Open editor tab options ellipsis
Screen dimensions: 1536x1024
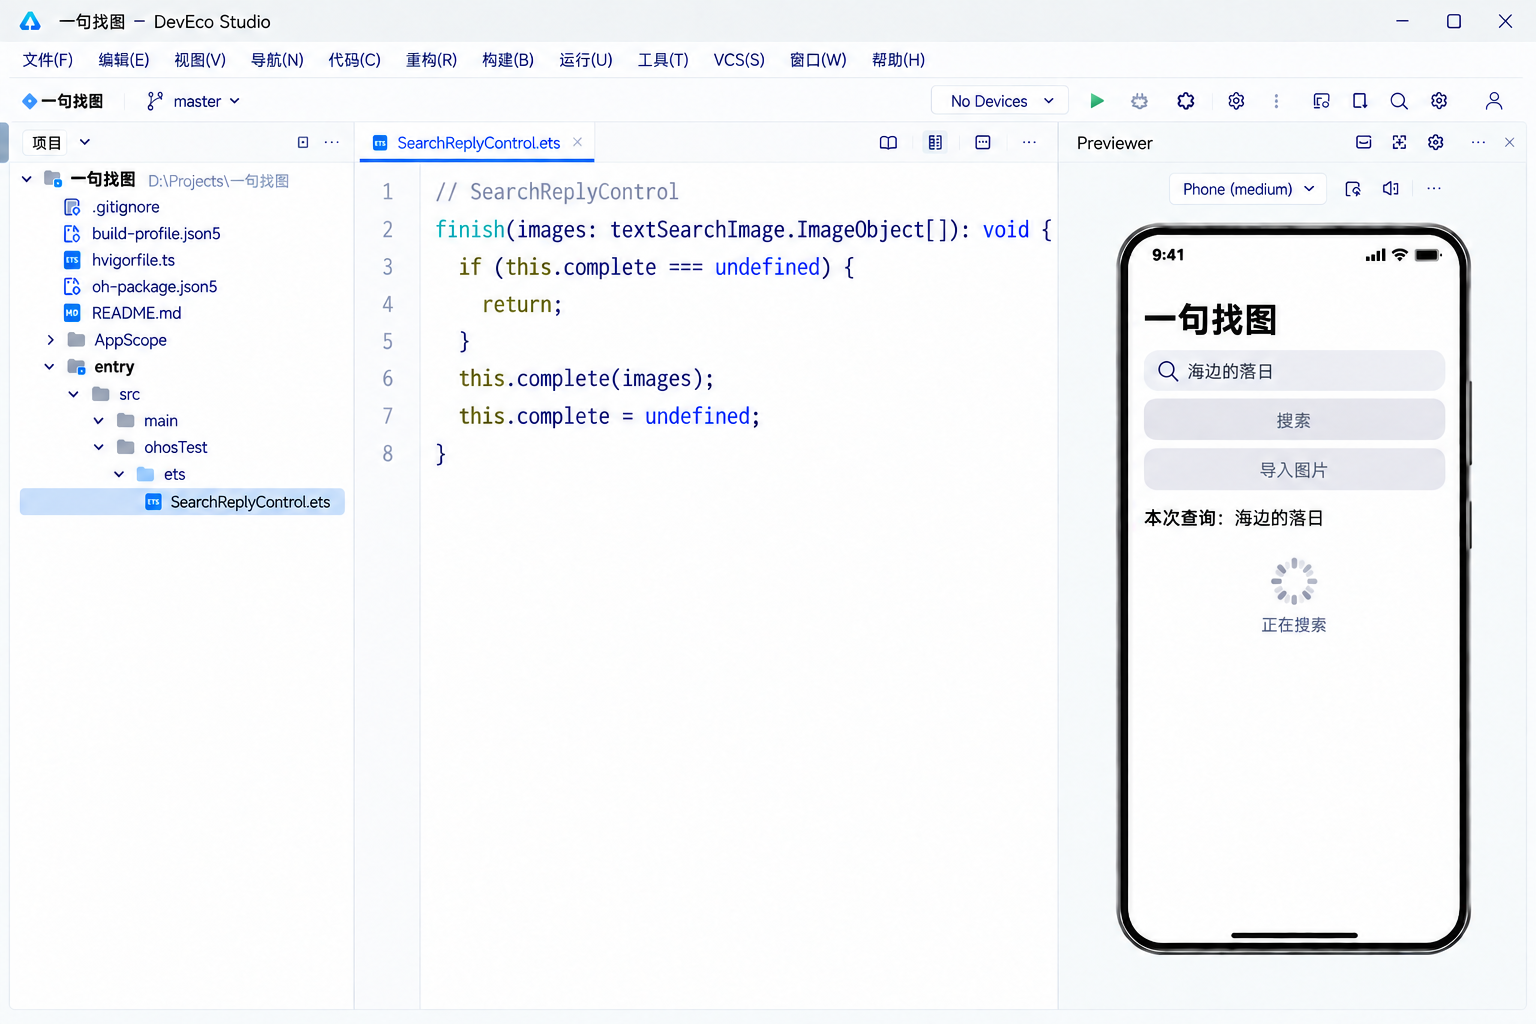(x=1029, y=143)
